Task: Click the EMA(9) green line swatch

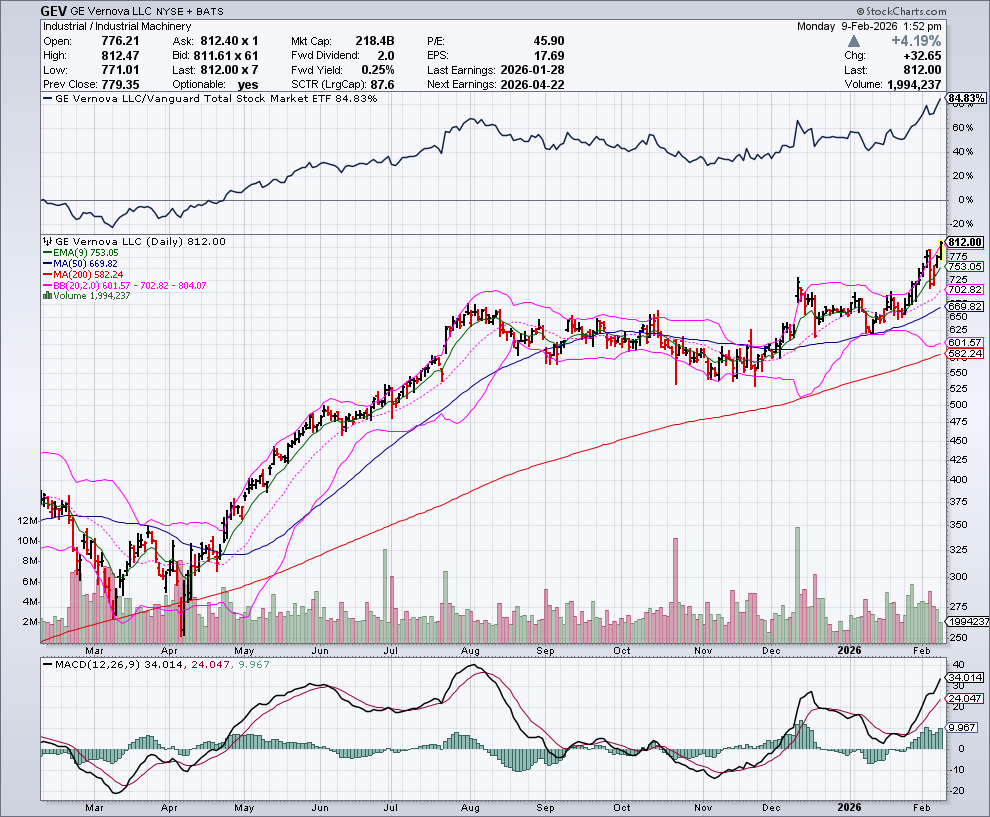Action: pyautogui.click(x=45, y=253)
